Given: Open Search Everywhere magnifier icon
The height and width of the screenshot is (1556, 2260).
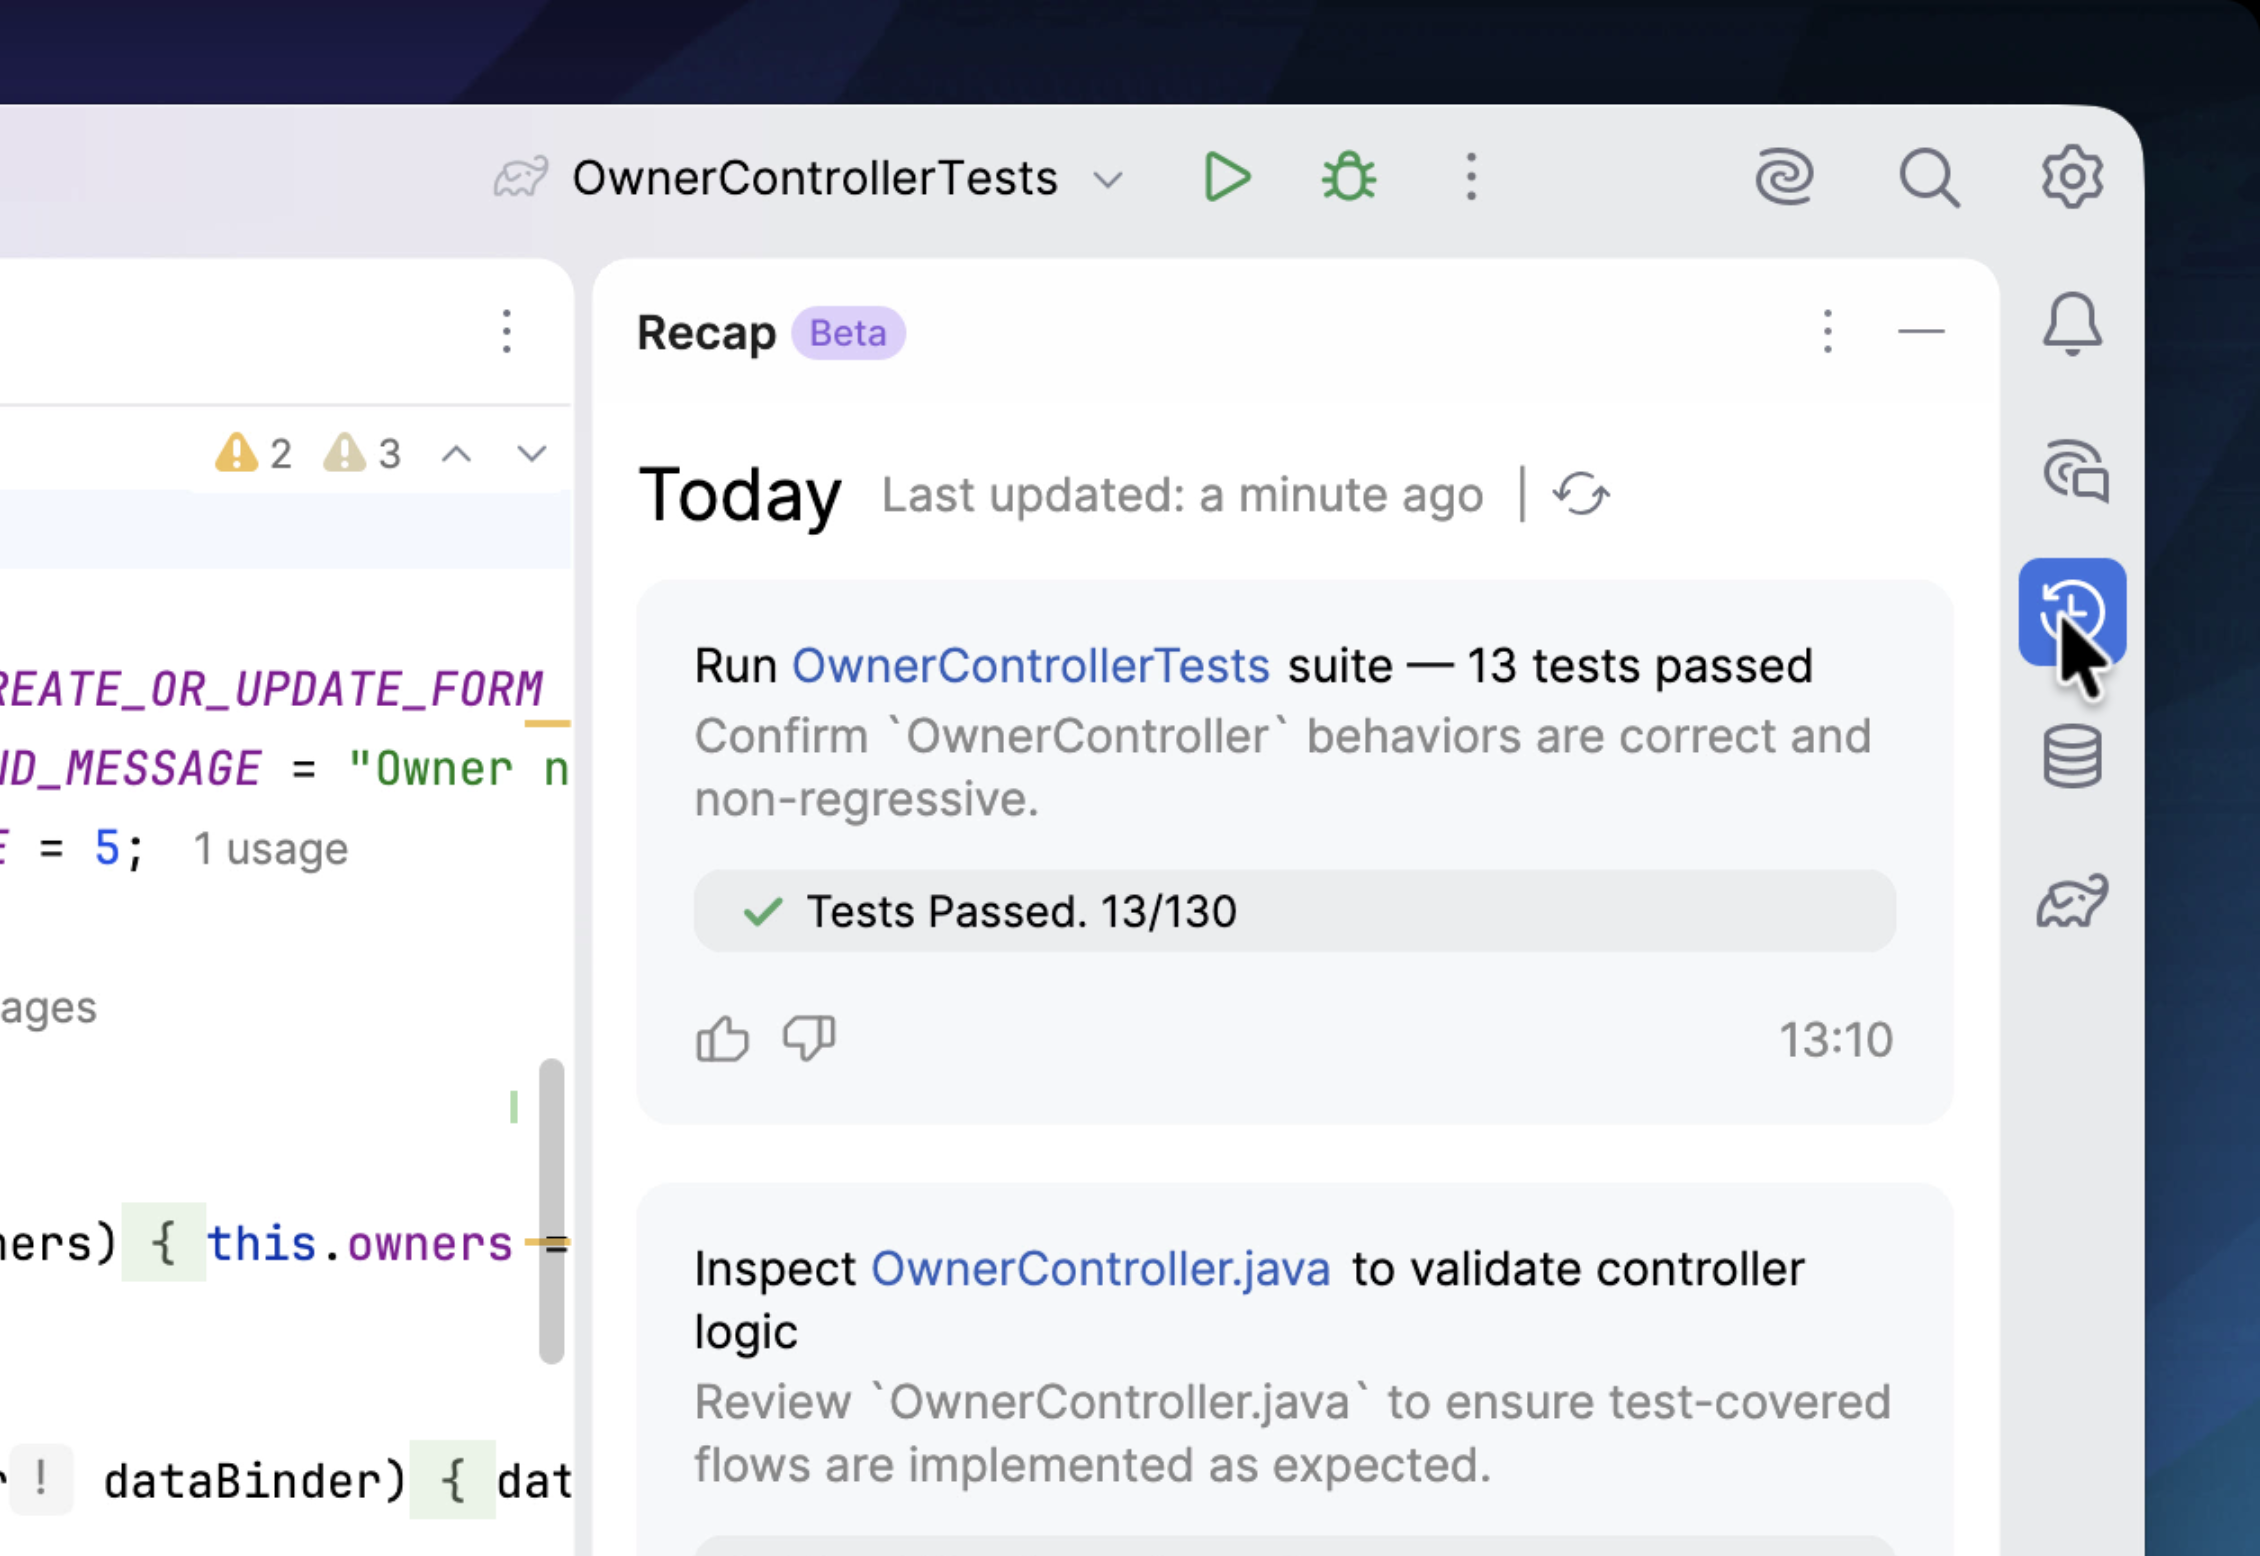Looking at the screenshot, I should (1928, 178).
